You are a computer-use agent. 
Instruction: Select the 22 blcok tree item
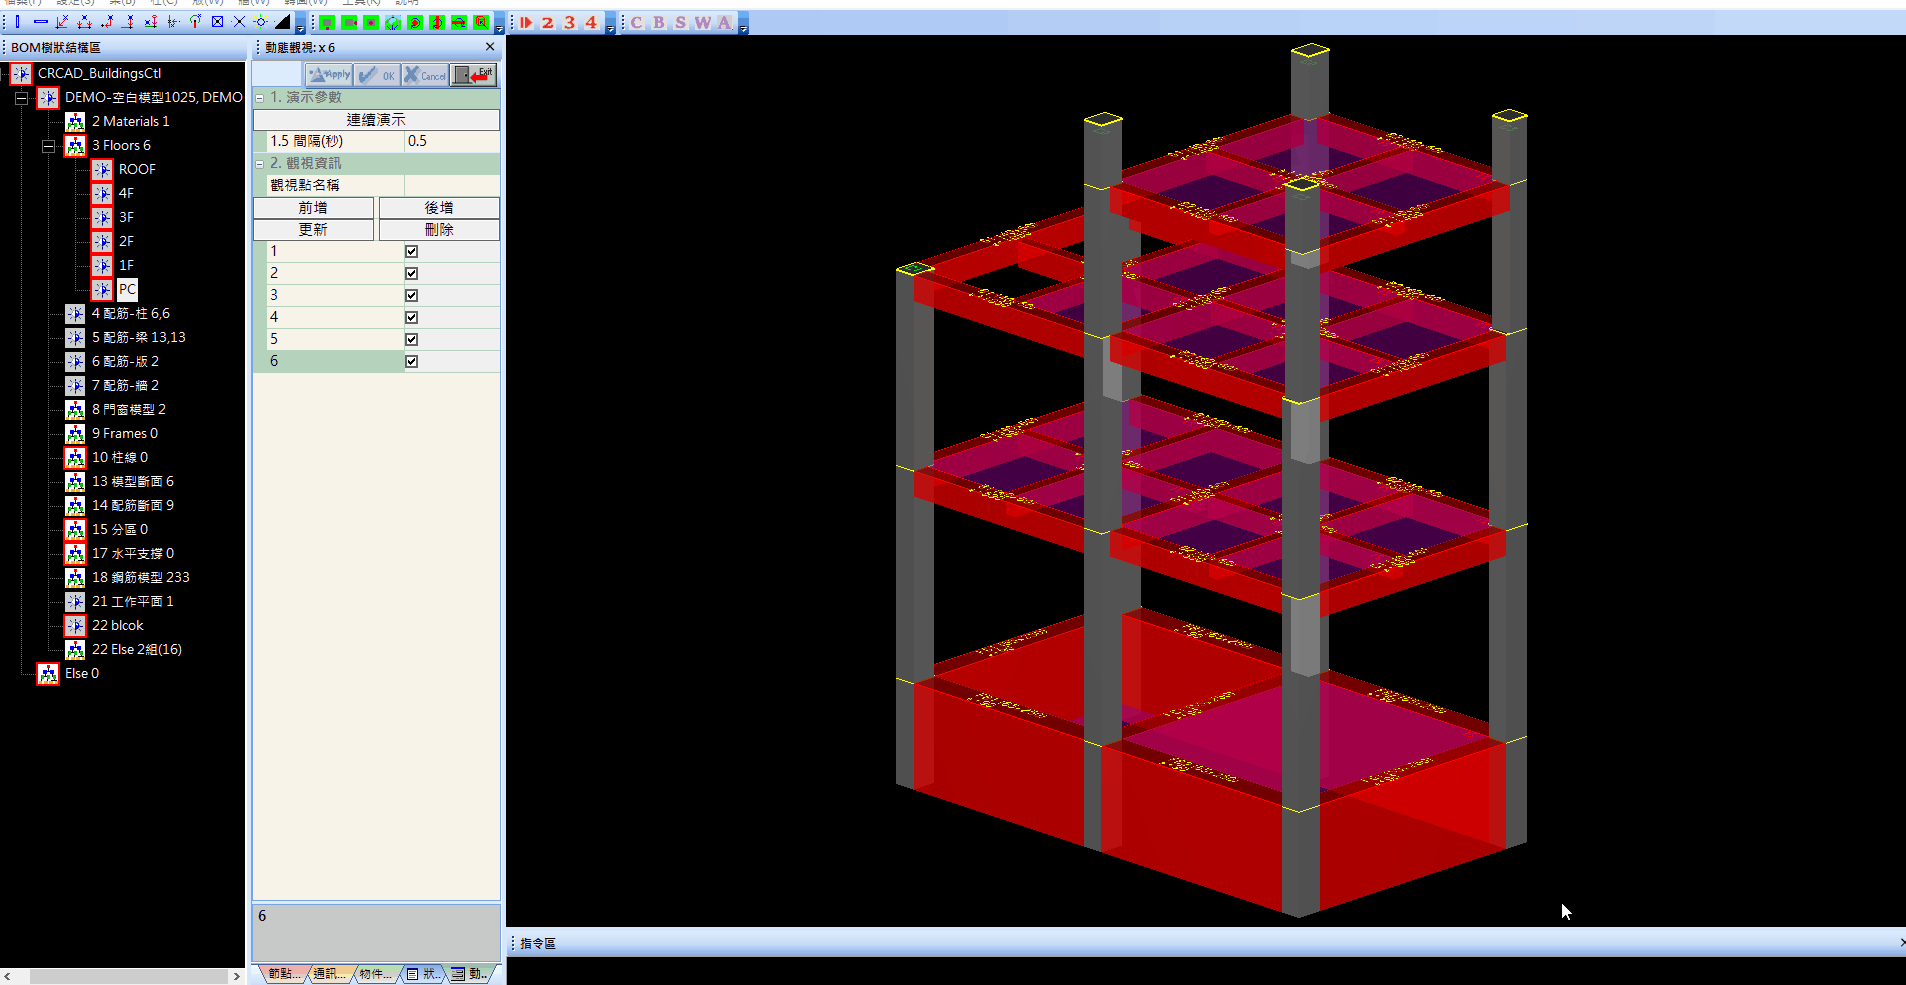tap(118, 626)
